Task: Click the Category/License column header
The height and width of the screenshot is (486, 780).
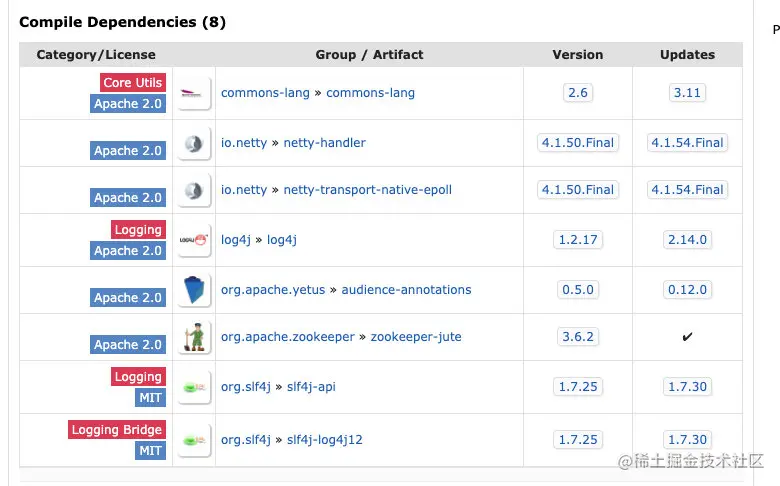Action: click(x=96, y=55)
